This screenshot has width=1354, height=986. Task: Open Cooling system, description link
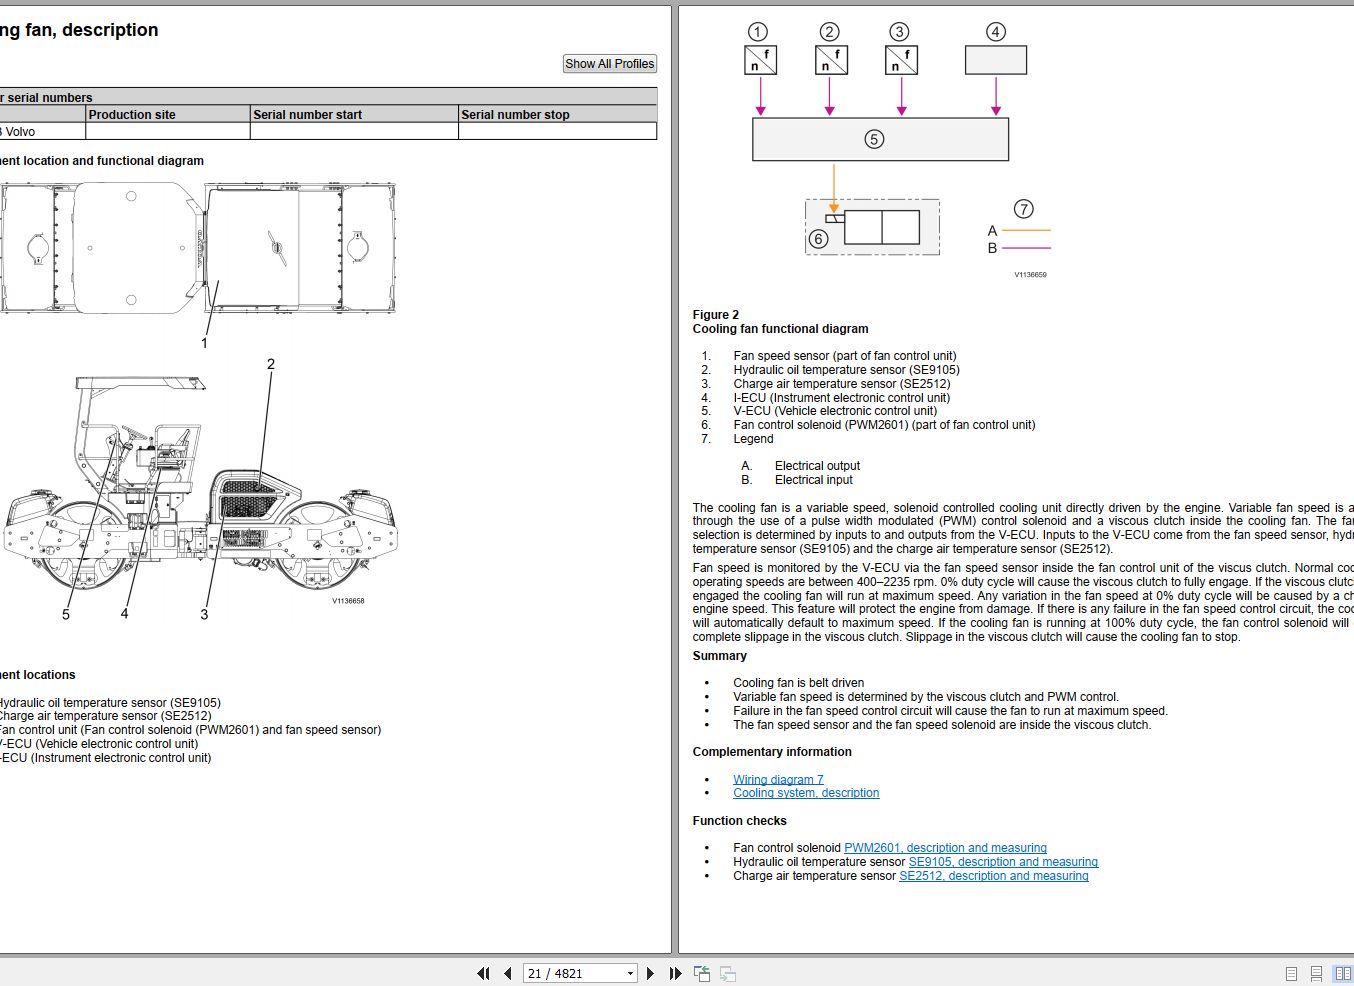[x=806, y=793]
